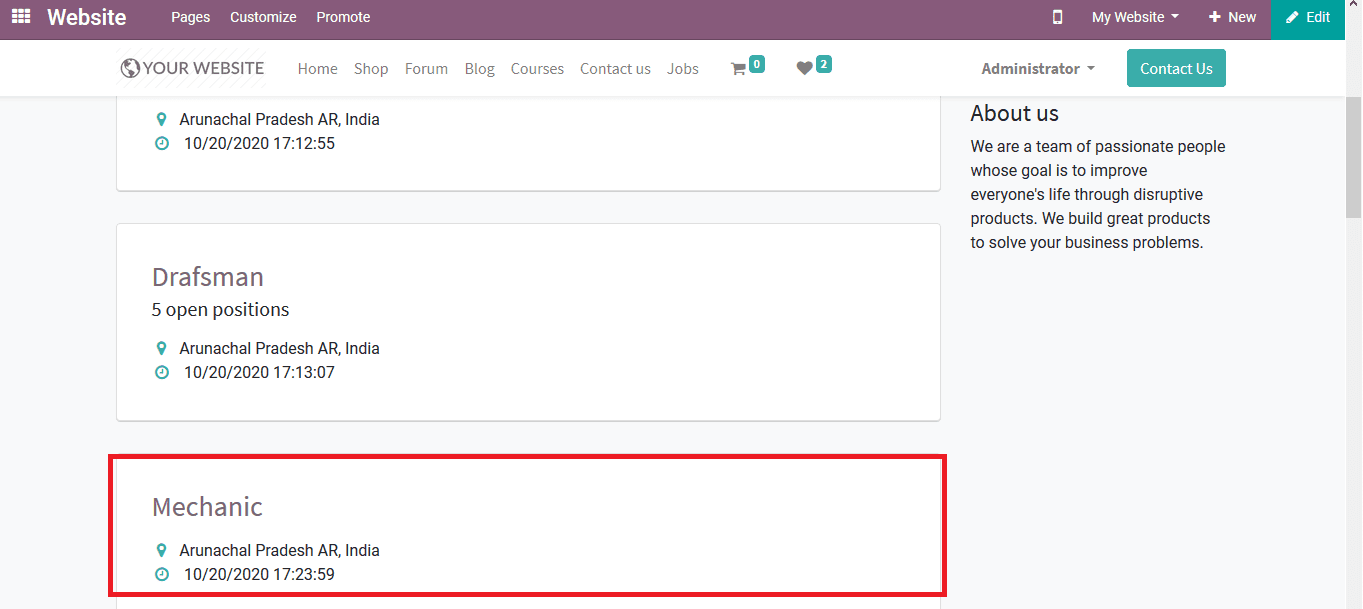The image size is (1363, 609).
Task: Open the Mechanic job posting
Action: 207,507
